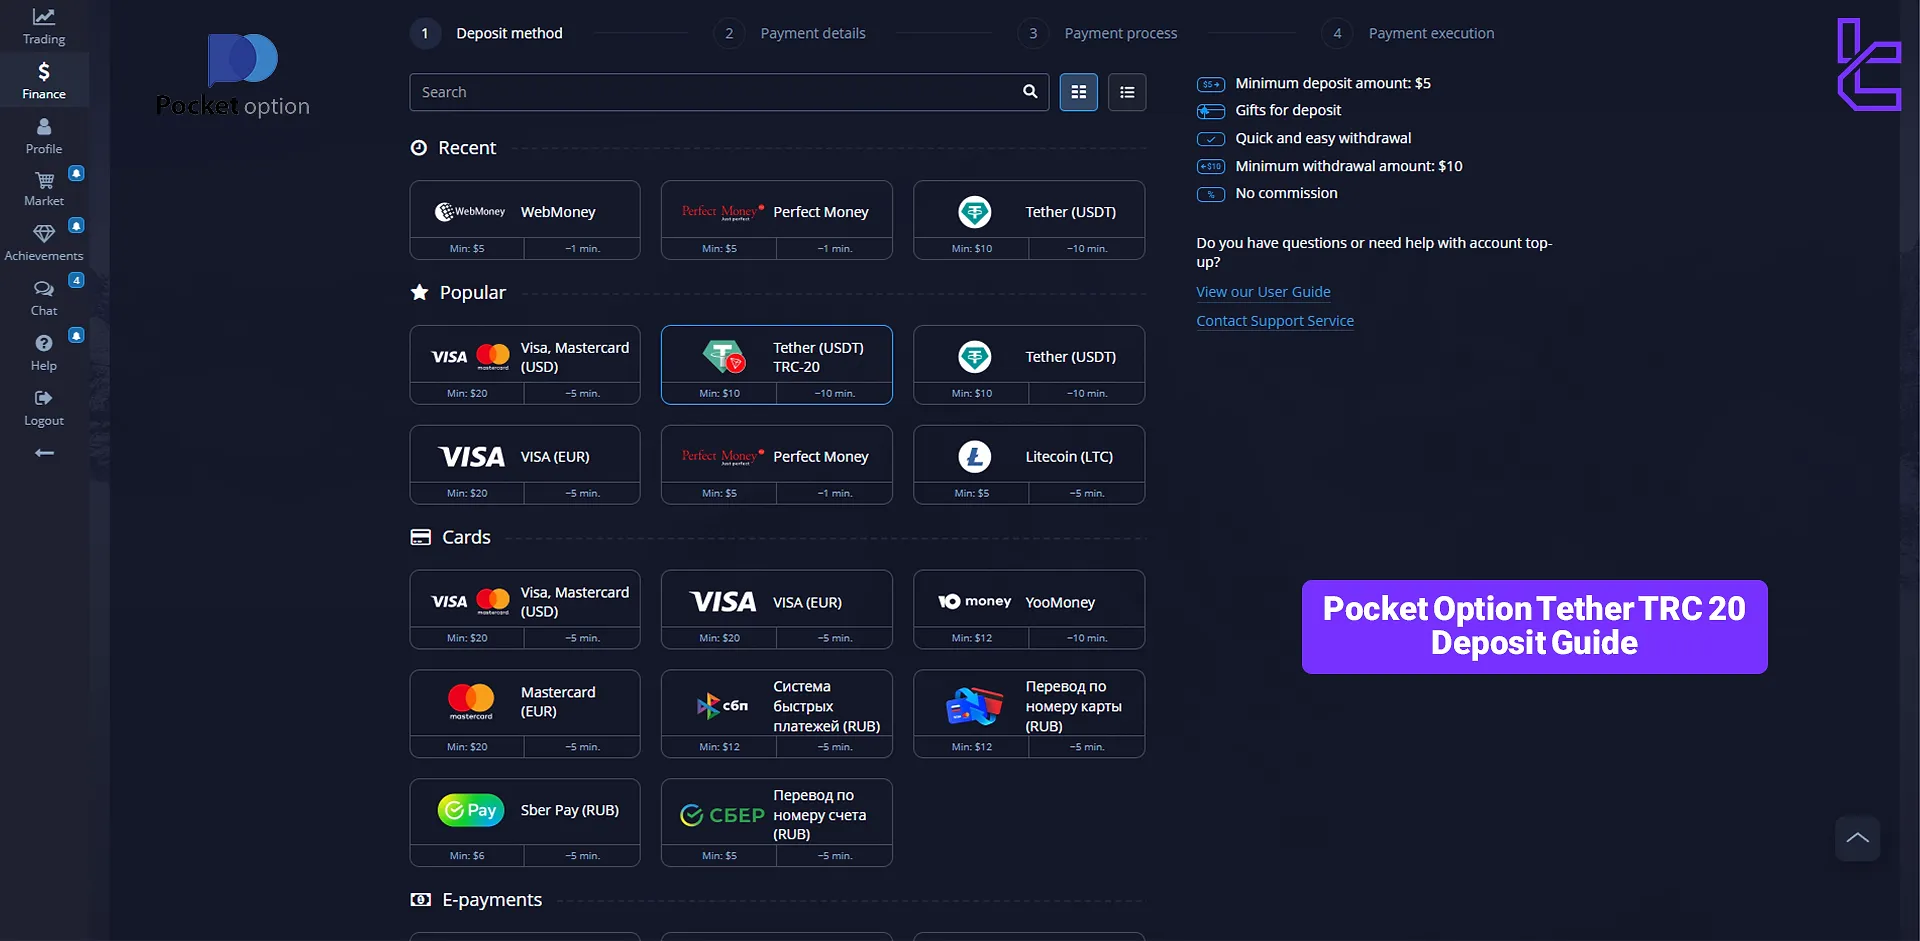Select Perfect Money under Recent
The image size is (1920, 941).
point(777,220)
